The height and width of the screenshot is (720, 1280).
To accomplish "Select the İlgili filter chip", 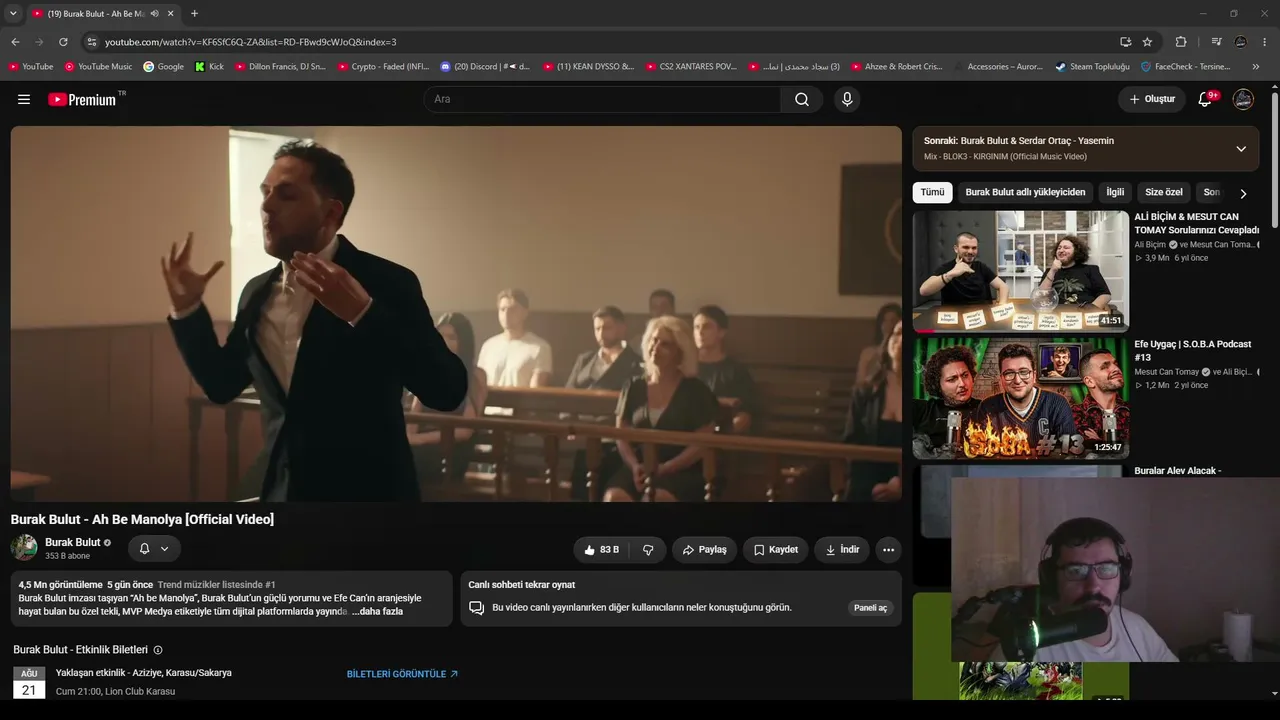I will click(x=1115, y=192).
